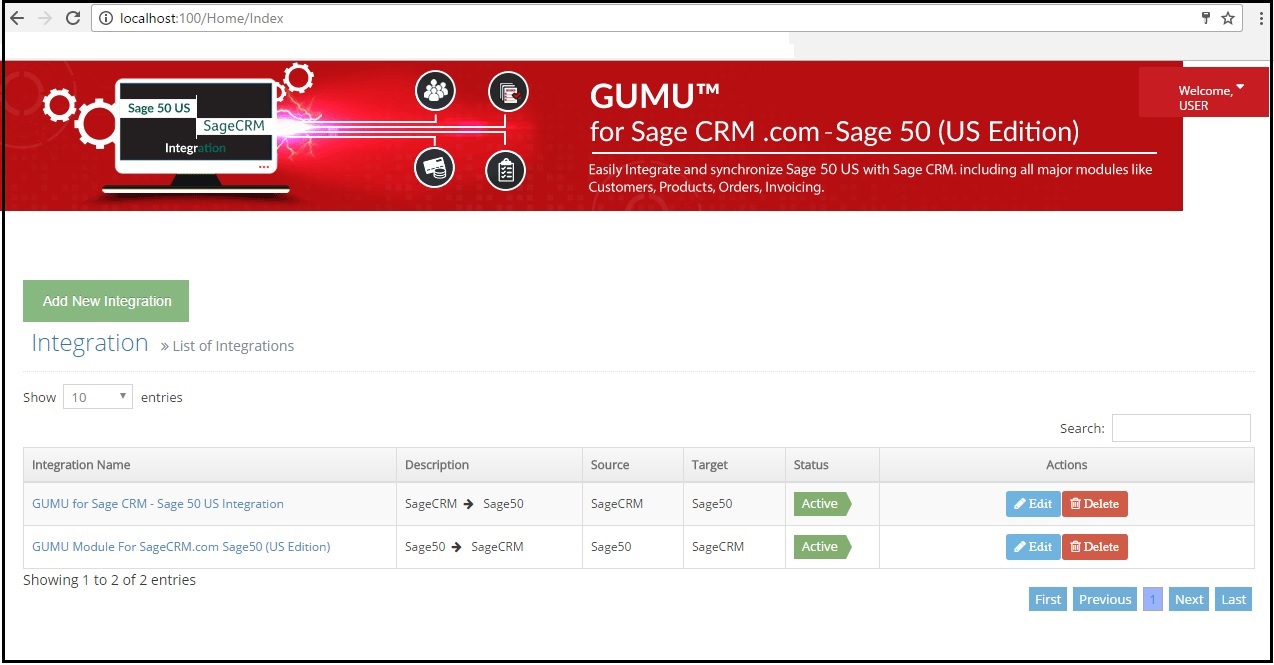
Task: Click the 'Integration' page heading
Action: click(90, 343)
